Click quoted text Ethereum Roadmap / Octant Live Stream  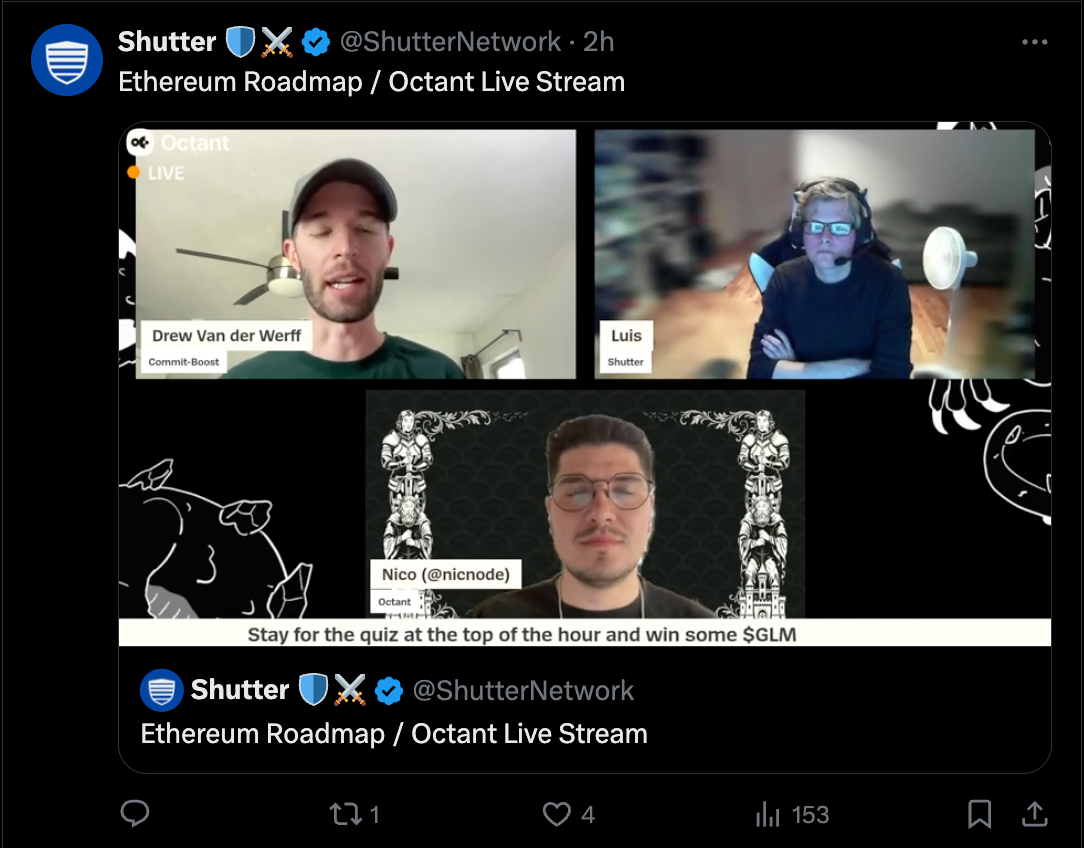coord(394,733)
